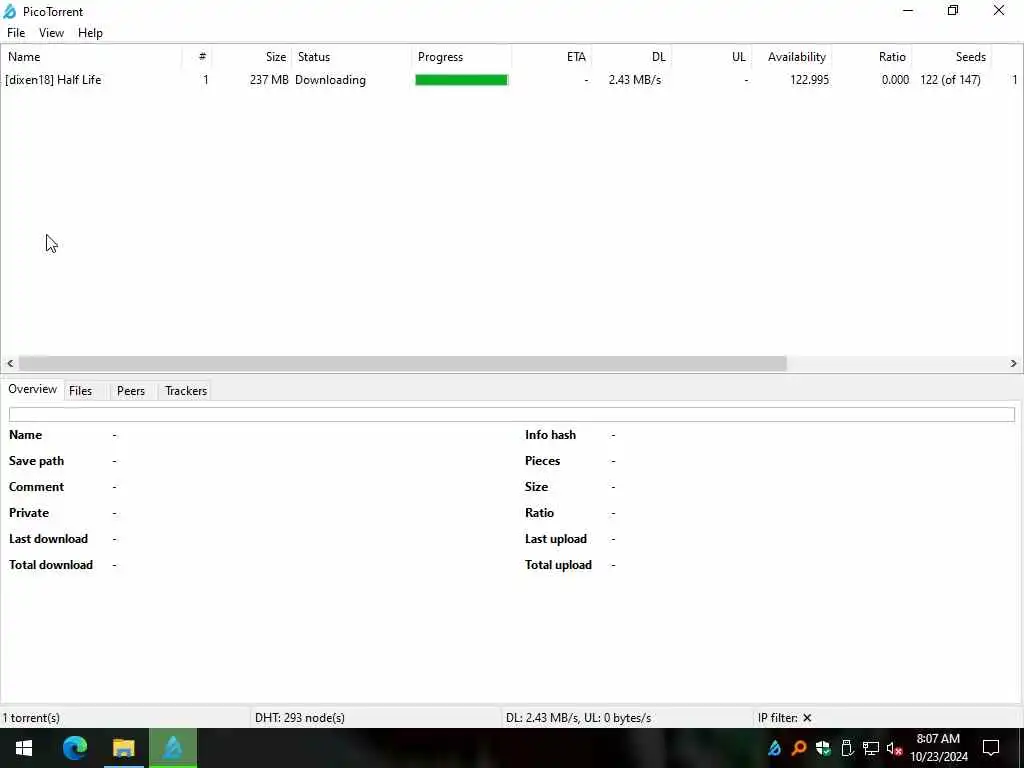
Task: Click the horizontal scrollbar thumb
Action: click(402, 364)
